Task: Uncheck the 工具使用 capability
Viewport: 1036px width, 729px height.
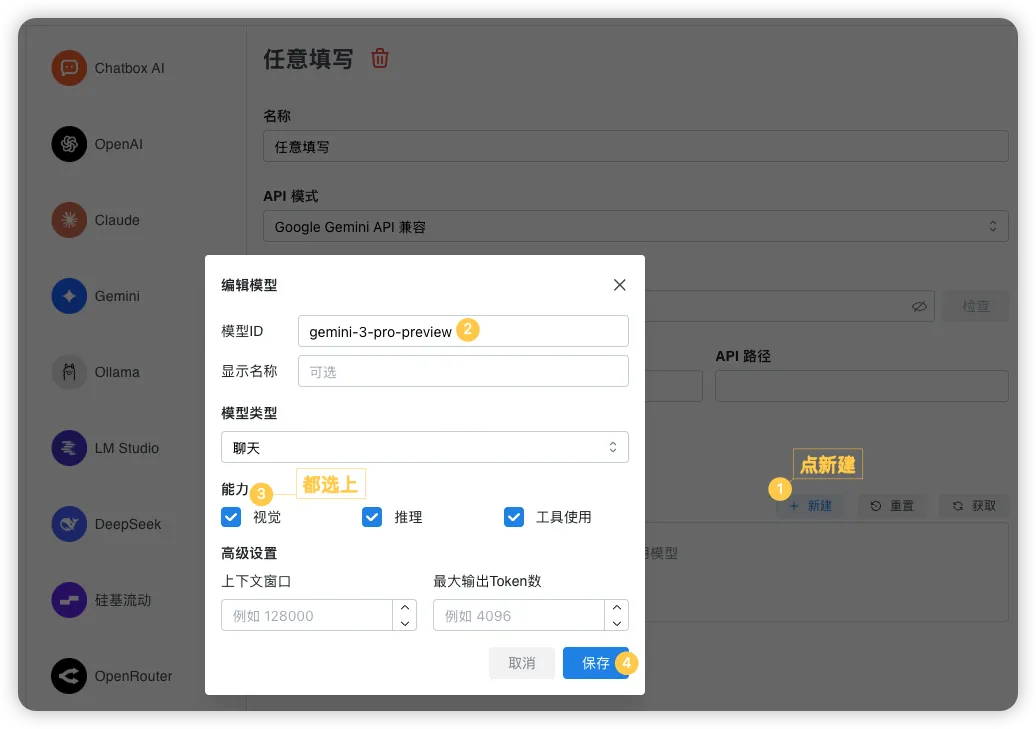Action: (x=513, y=517)
